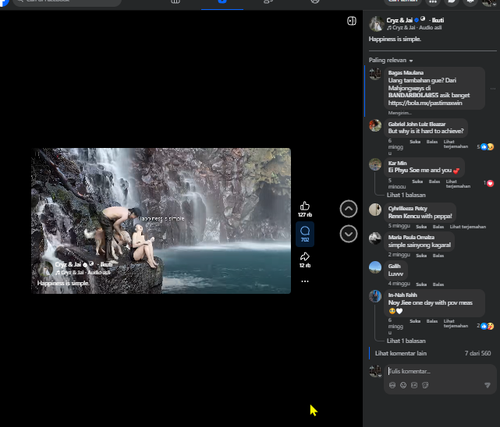Open Galih's avatar
This screenshot has height=427, width=500.
tap(375, 267)
